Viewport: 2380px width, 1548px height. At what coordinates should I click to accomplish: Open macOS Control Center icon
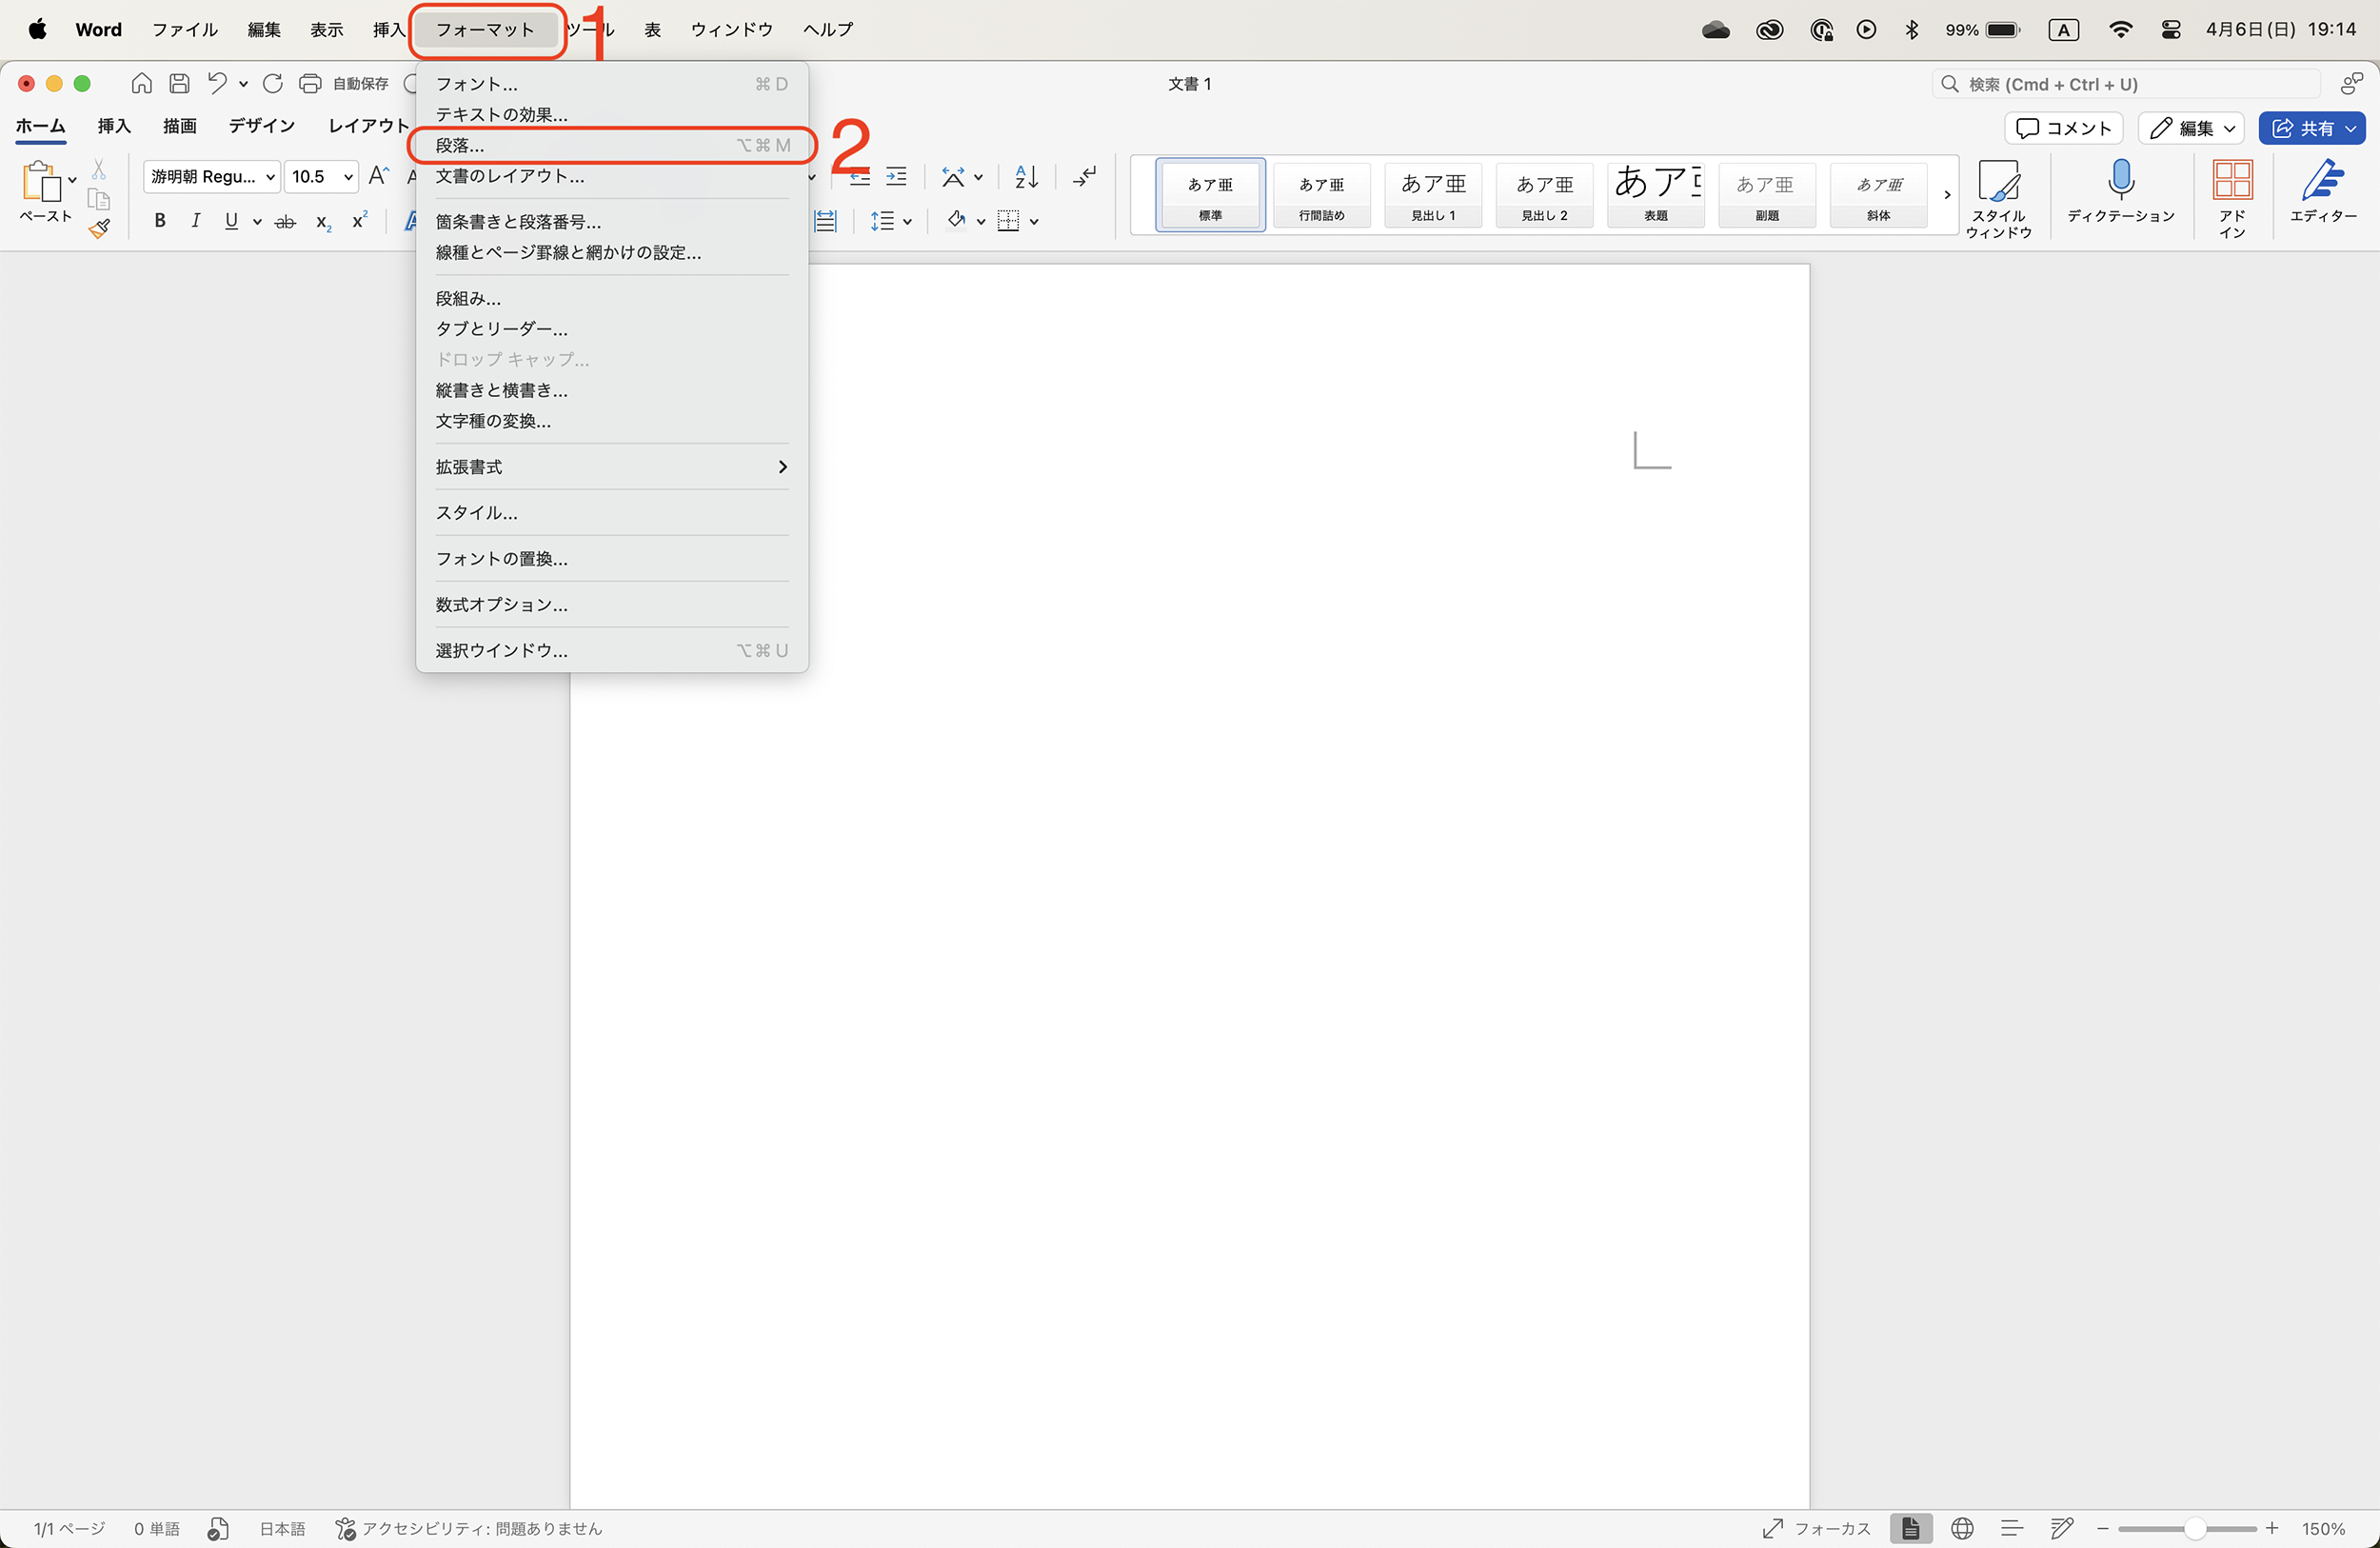click(2170, 30)
